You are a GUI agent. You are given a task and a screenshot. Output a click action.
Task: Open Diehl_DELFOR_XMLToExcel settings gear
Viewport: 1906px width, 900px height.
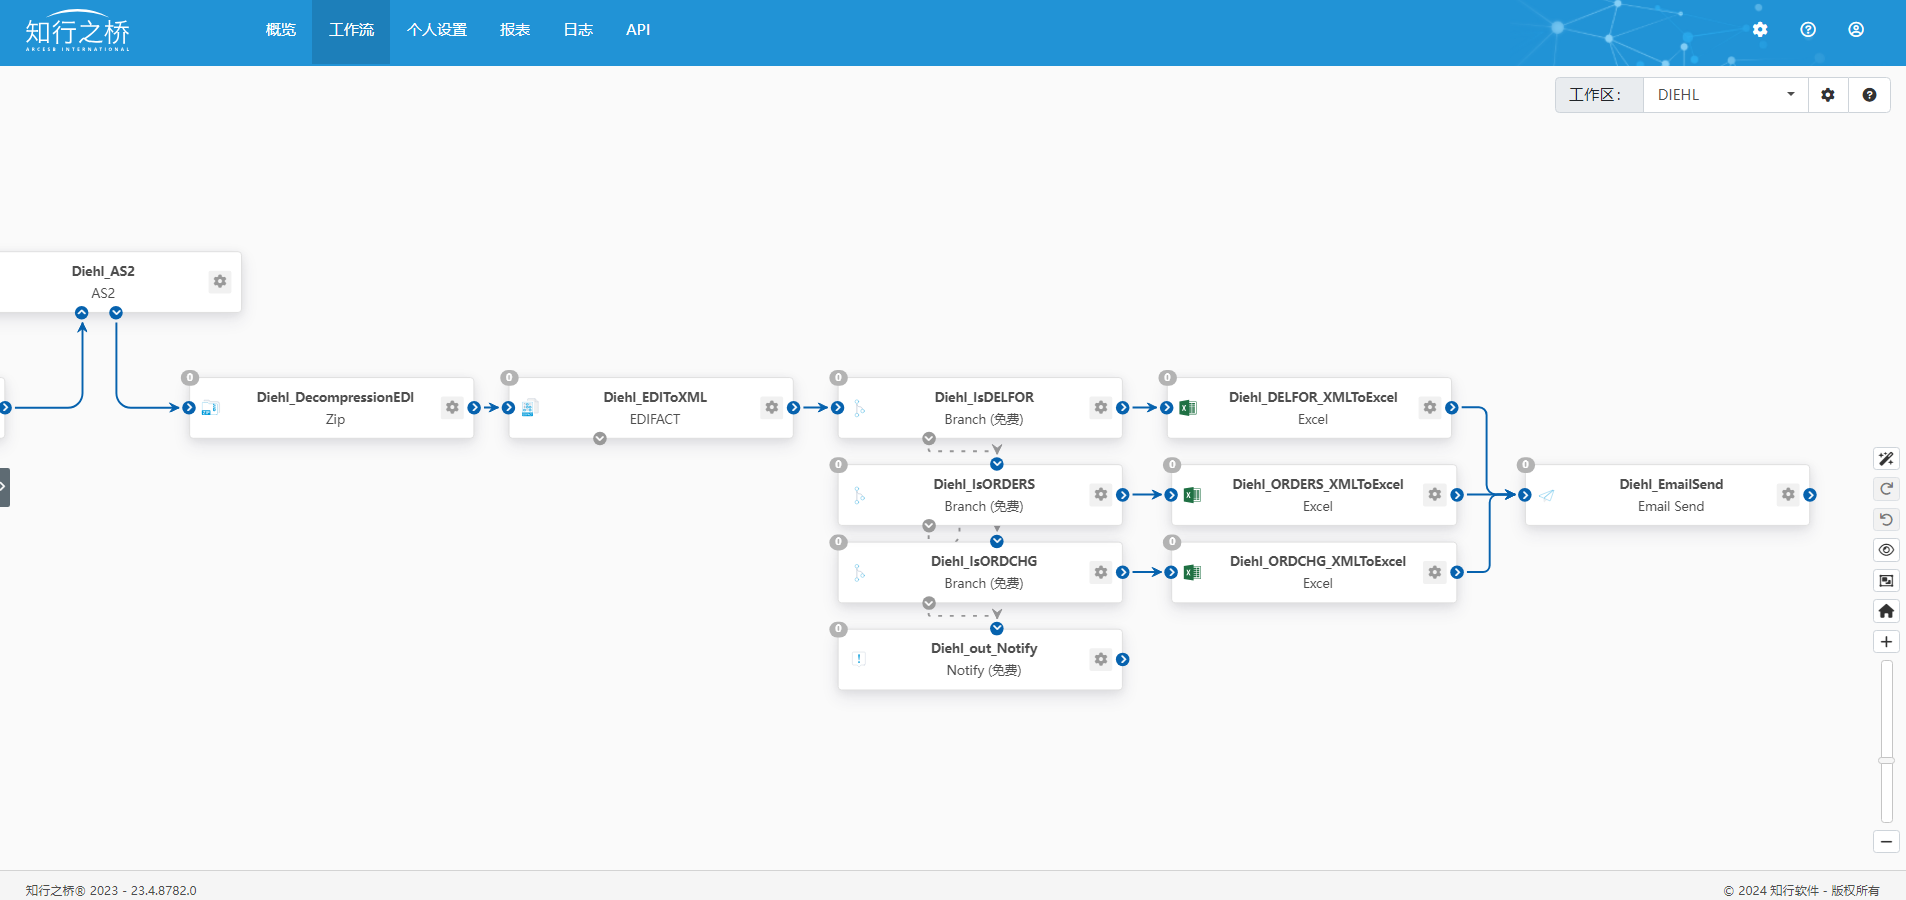coord(1430,407)
